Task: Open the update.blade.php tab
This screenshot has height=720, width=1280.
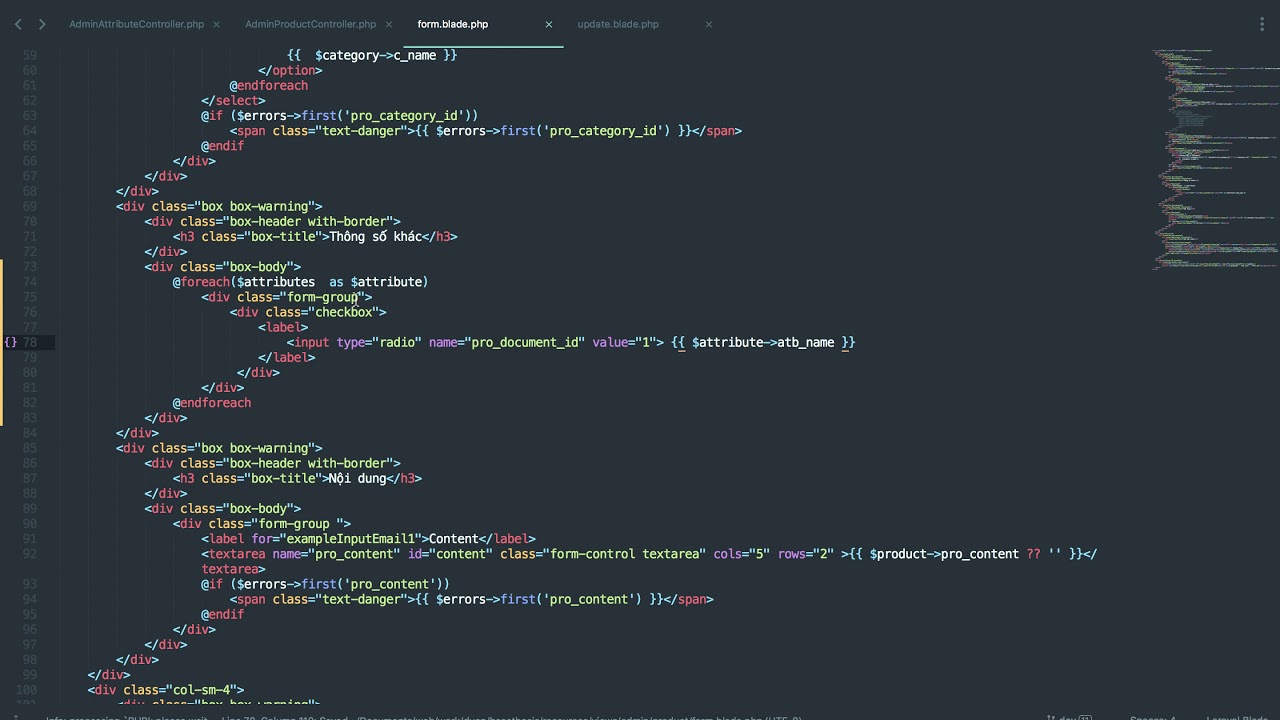Action: 618,24
